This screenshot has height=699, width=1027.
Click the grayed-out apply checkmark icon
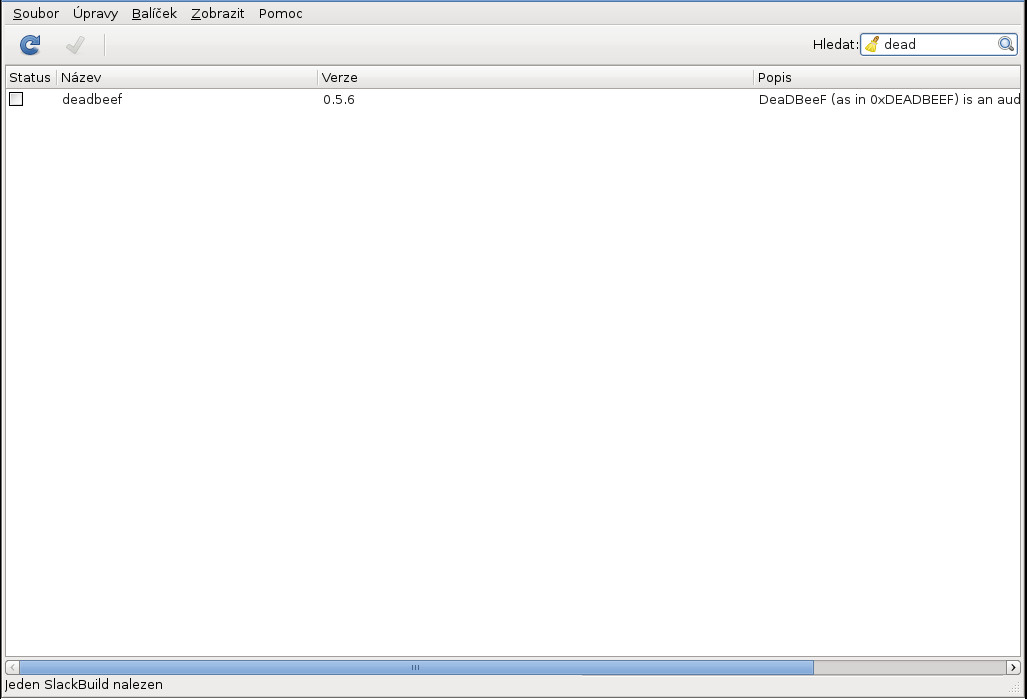tap(75, 45)
